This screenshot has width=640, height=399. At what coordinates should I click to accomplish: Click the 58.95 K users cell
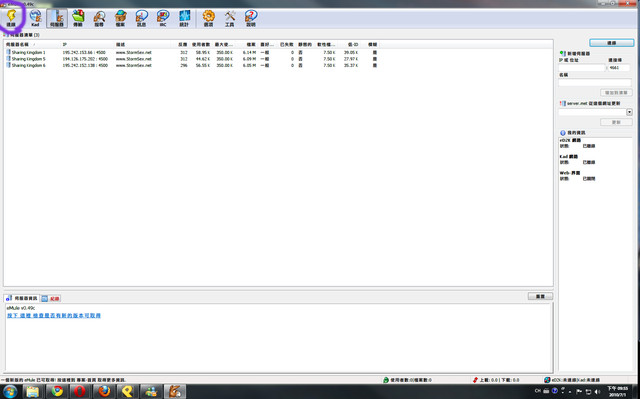point(202,53)
